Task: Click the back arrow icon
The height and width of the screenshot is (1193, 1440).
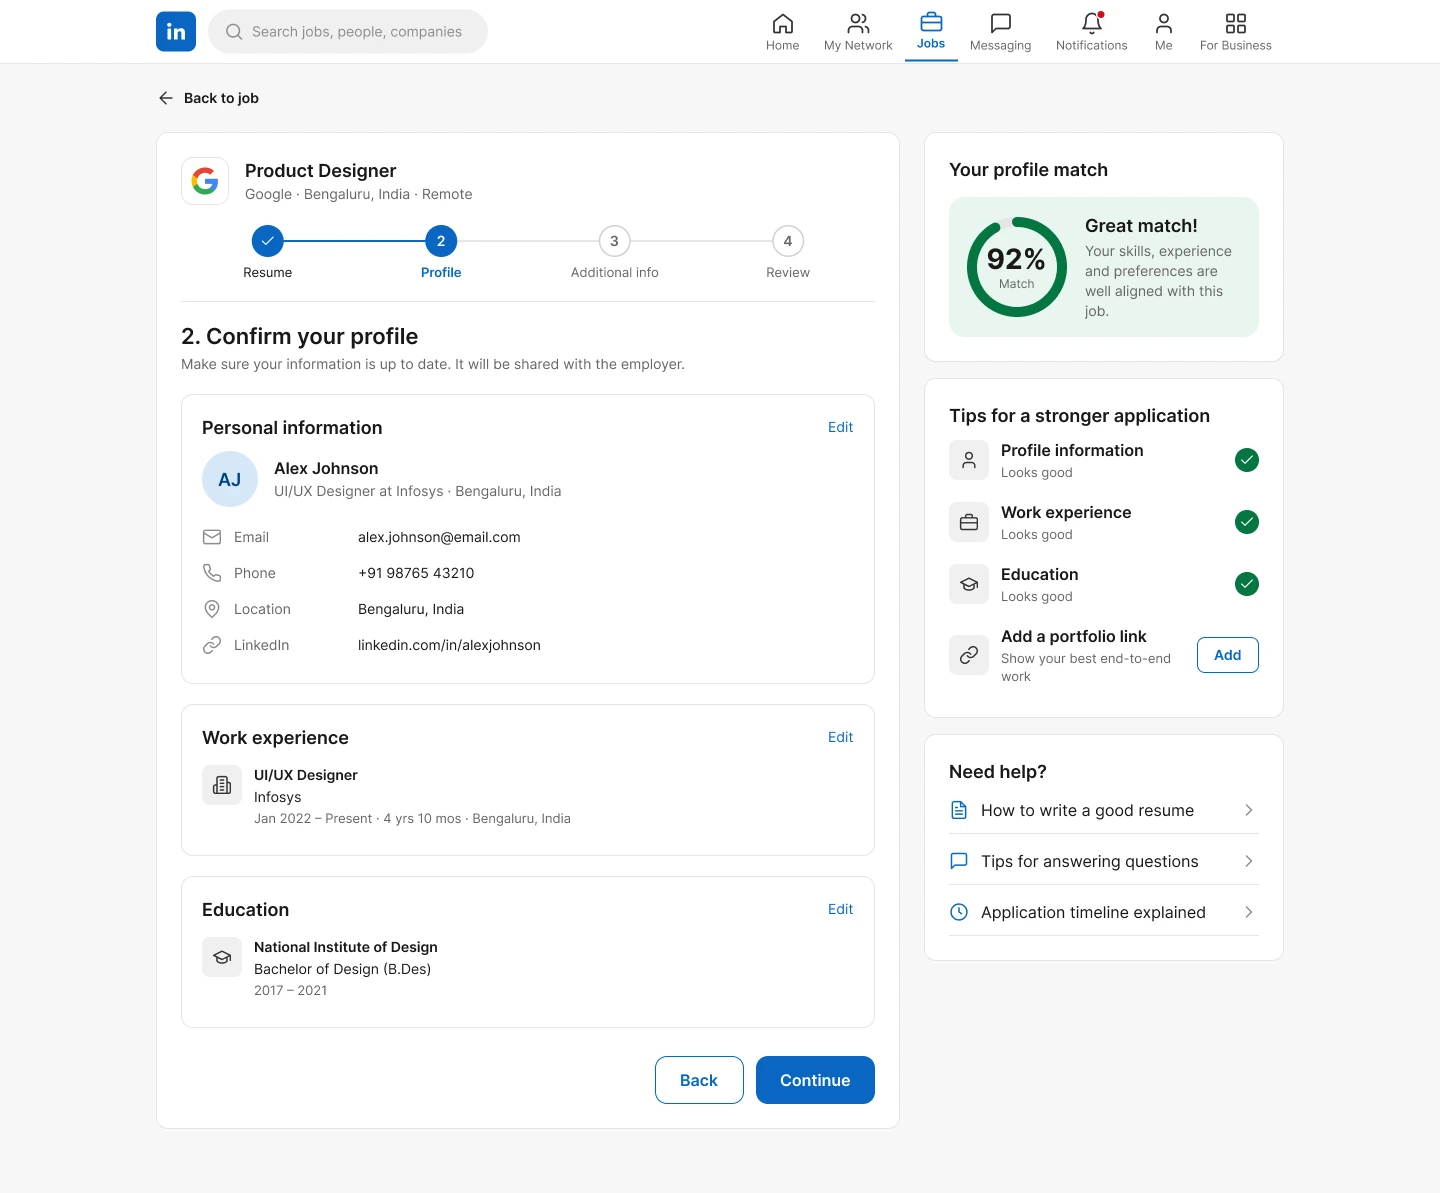Action: 166,98
